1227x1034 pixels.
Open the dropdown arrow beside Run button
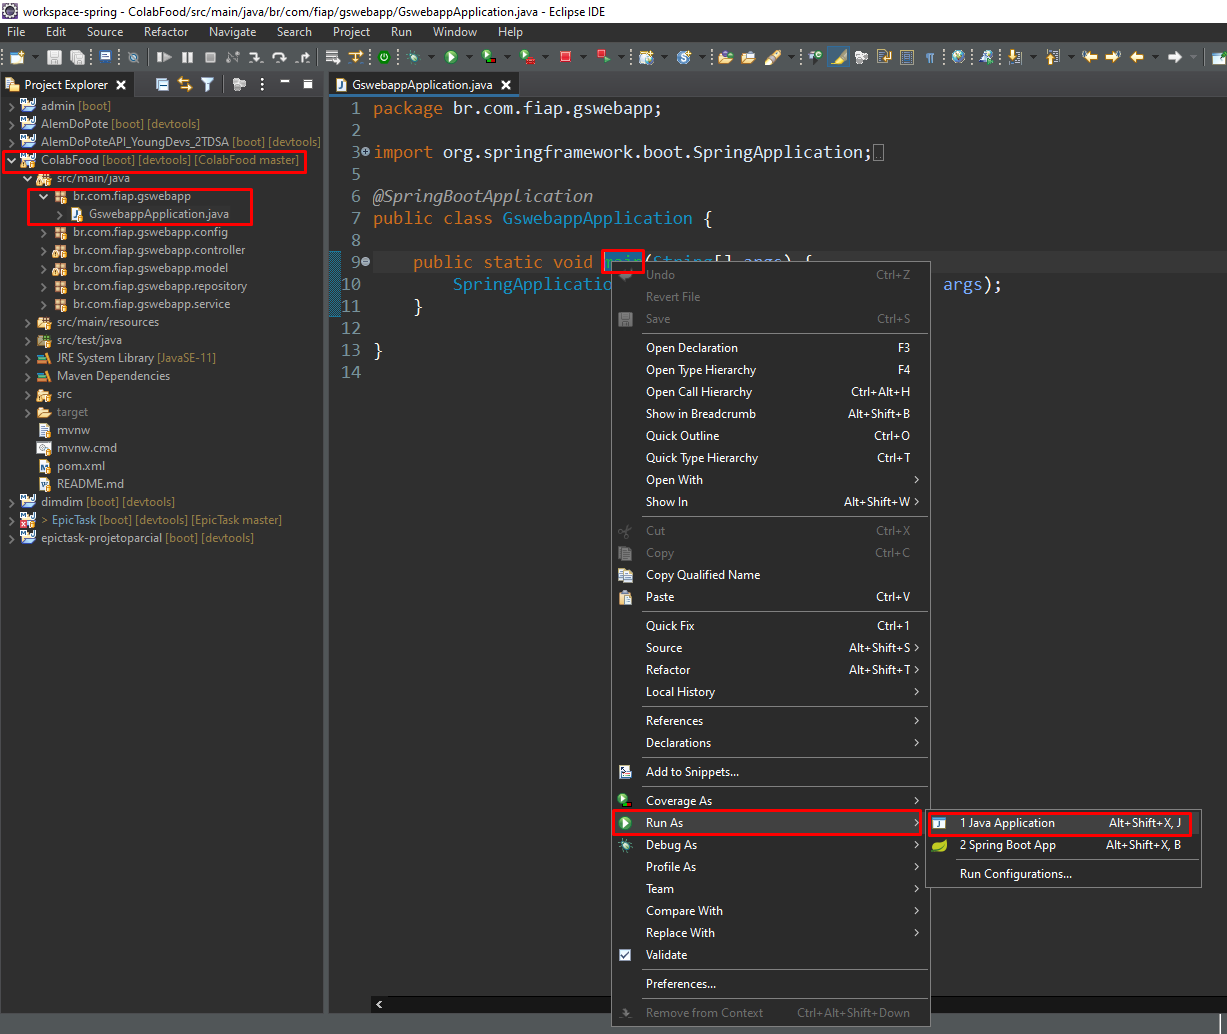468,58
